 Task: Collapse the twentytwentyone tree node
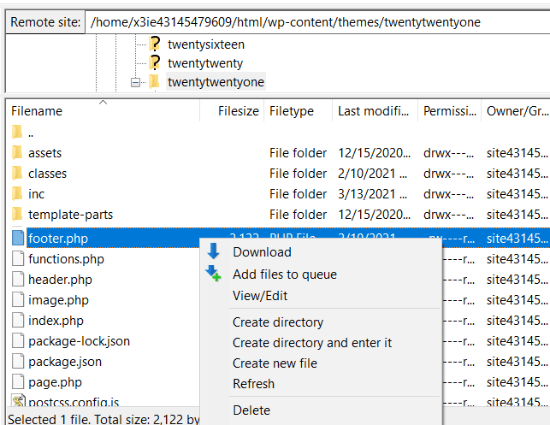click(x=135, y=82)
